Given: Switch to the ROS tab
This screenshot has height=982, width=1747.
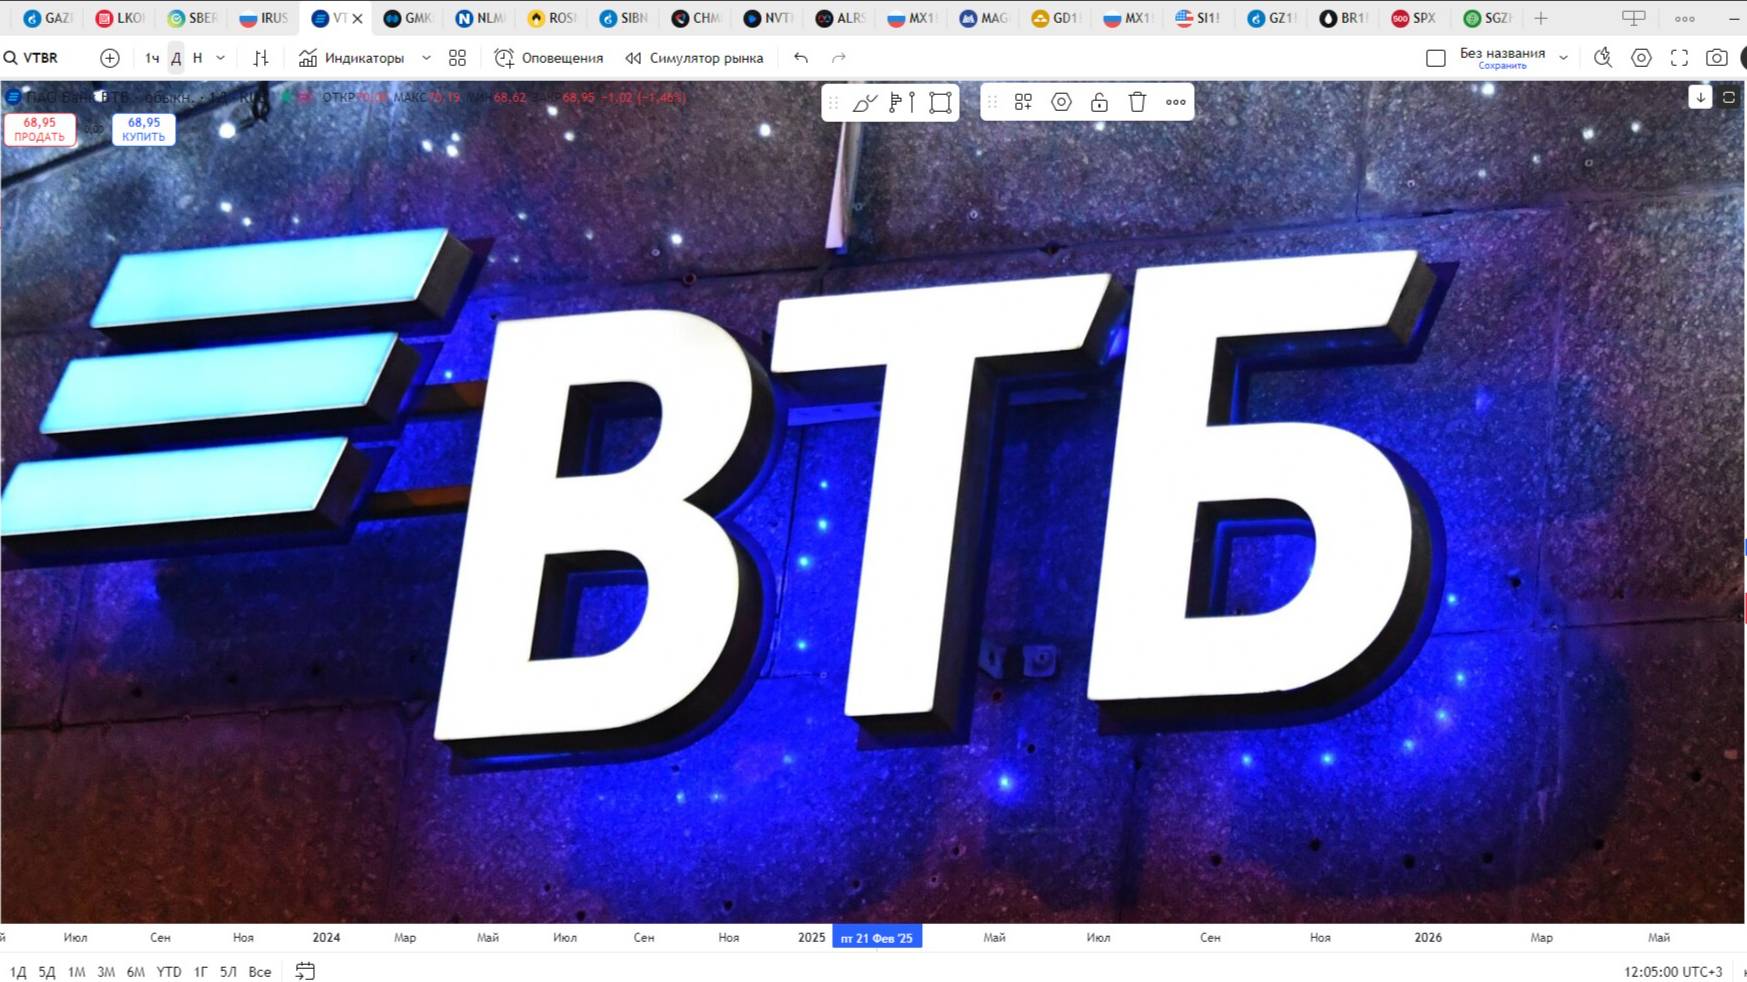Looking at the screenshot, I should 552,18.
